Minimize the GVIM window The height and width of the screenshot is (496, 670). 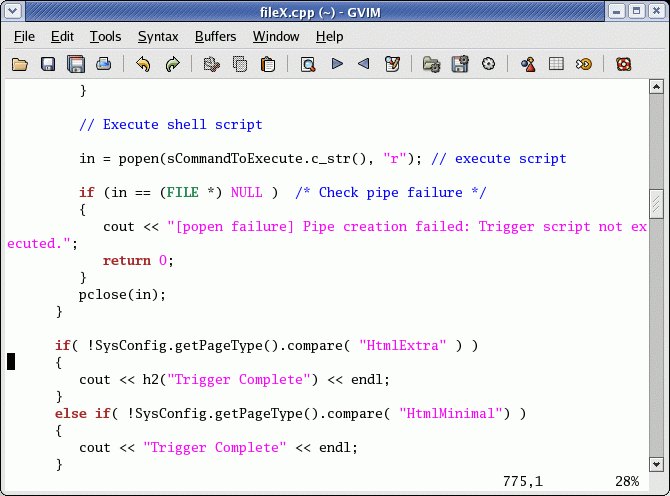click(616, 11)
